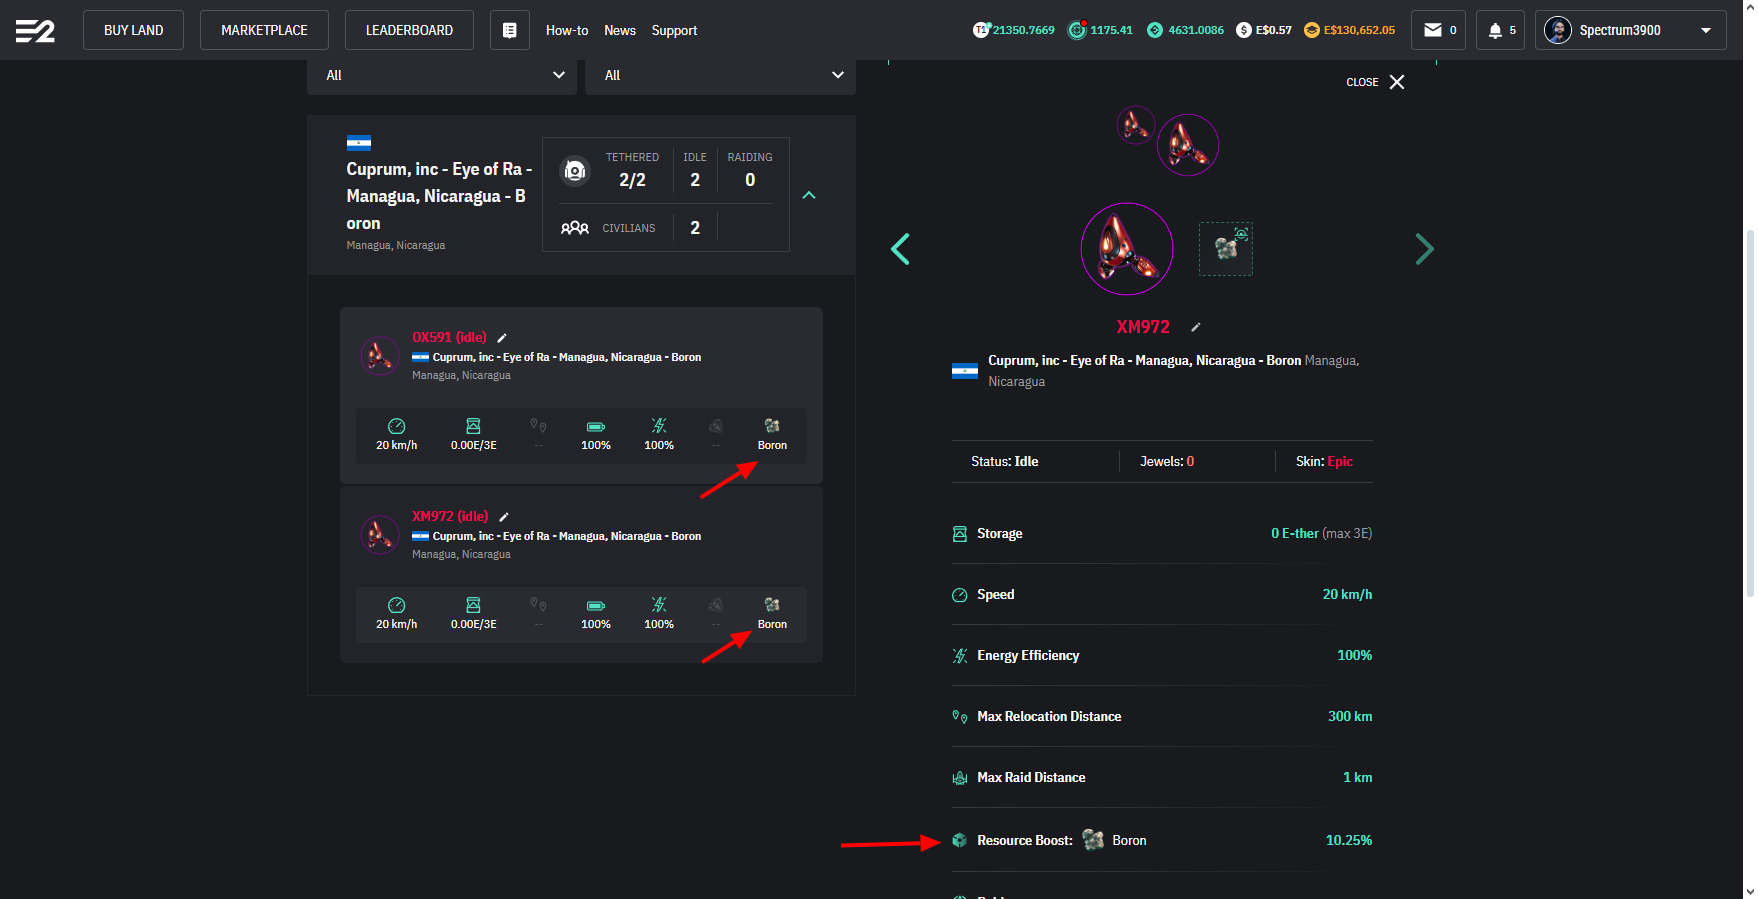Open the MARKETPLACE page
Viewport: 1758px width, 899px height.
click(x=264, y=31)
